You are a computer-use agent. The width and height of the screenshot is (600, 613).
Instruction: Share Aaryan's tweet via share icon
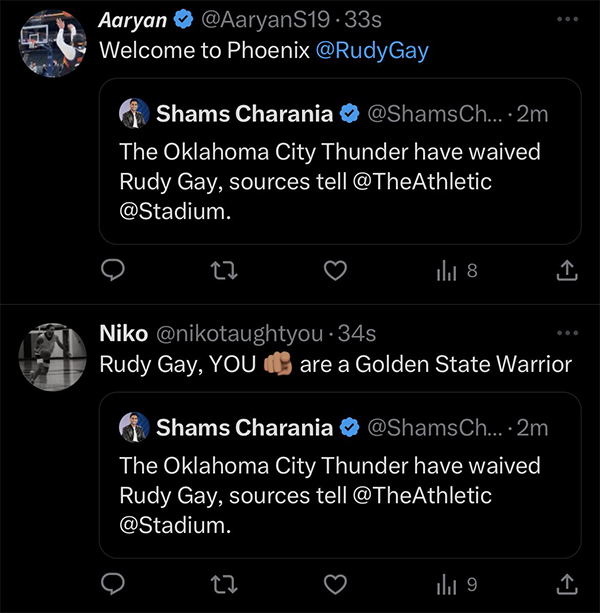tap(565, 270)
